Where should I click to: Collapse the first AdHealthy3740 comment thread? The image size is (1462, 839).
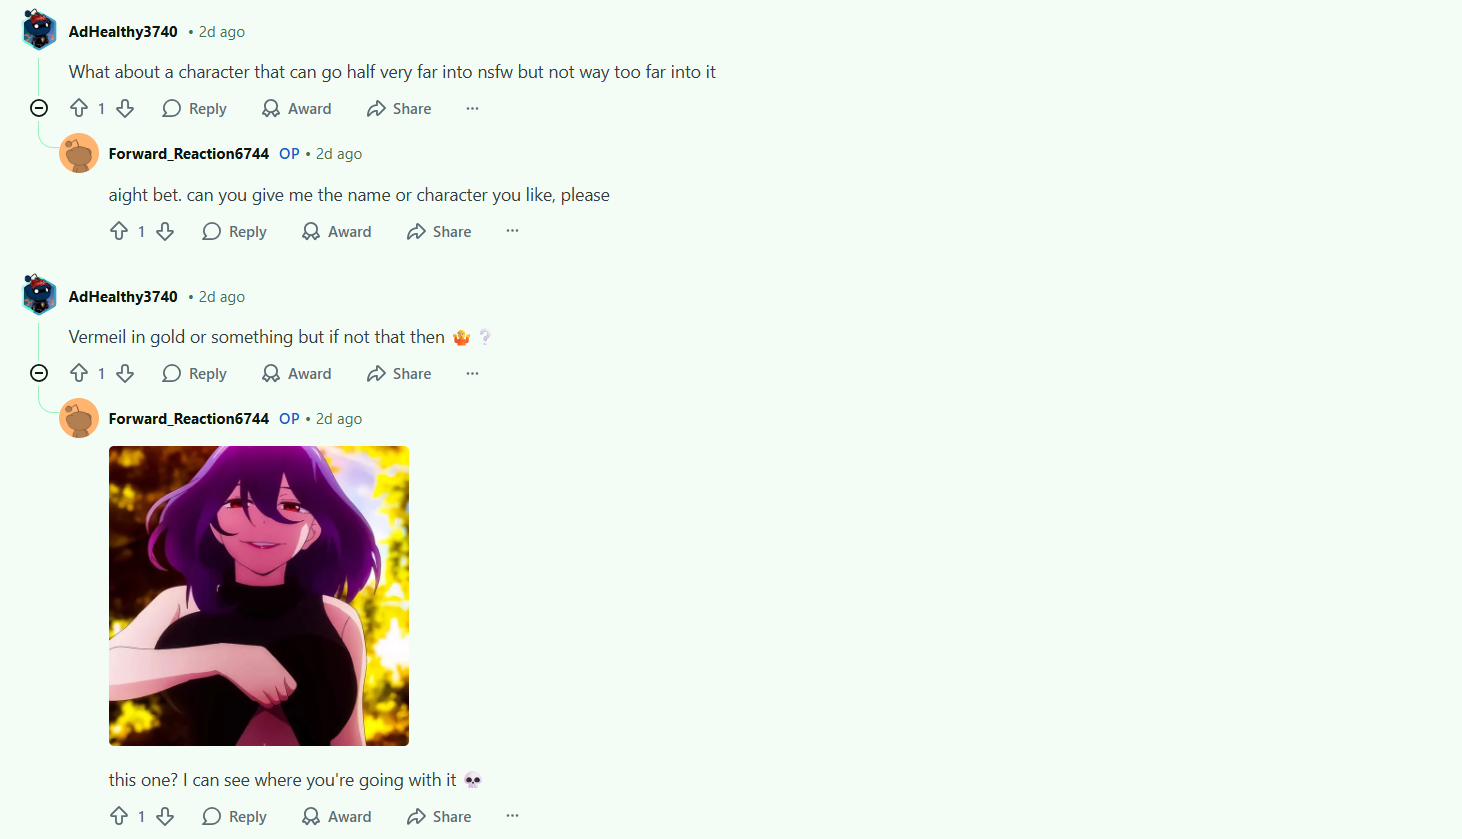tap(39, 108)
